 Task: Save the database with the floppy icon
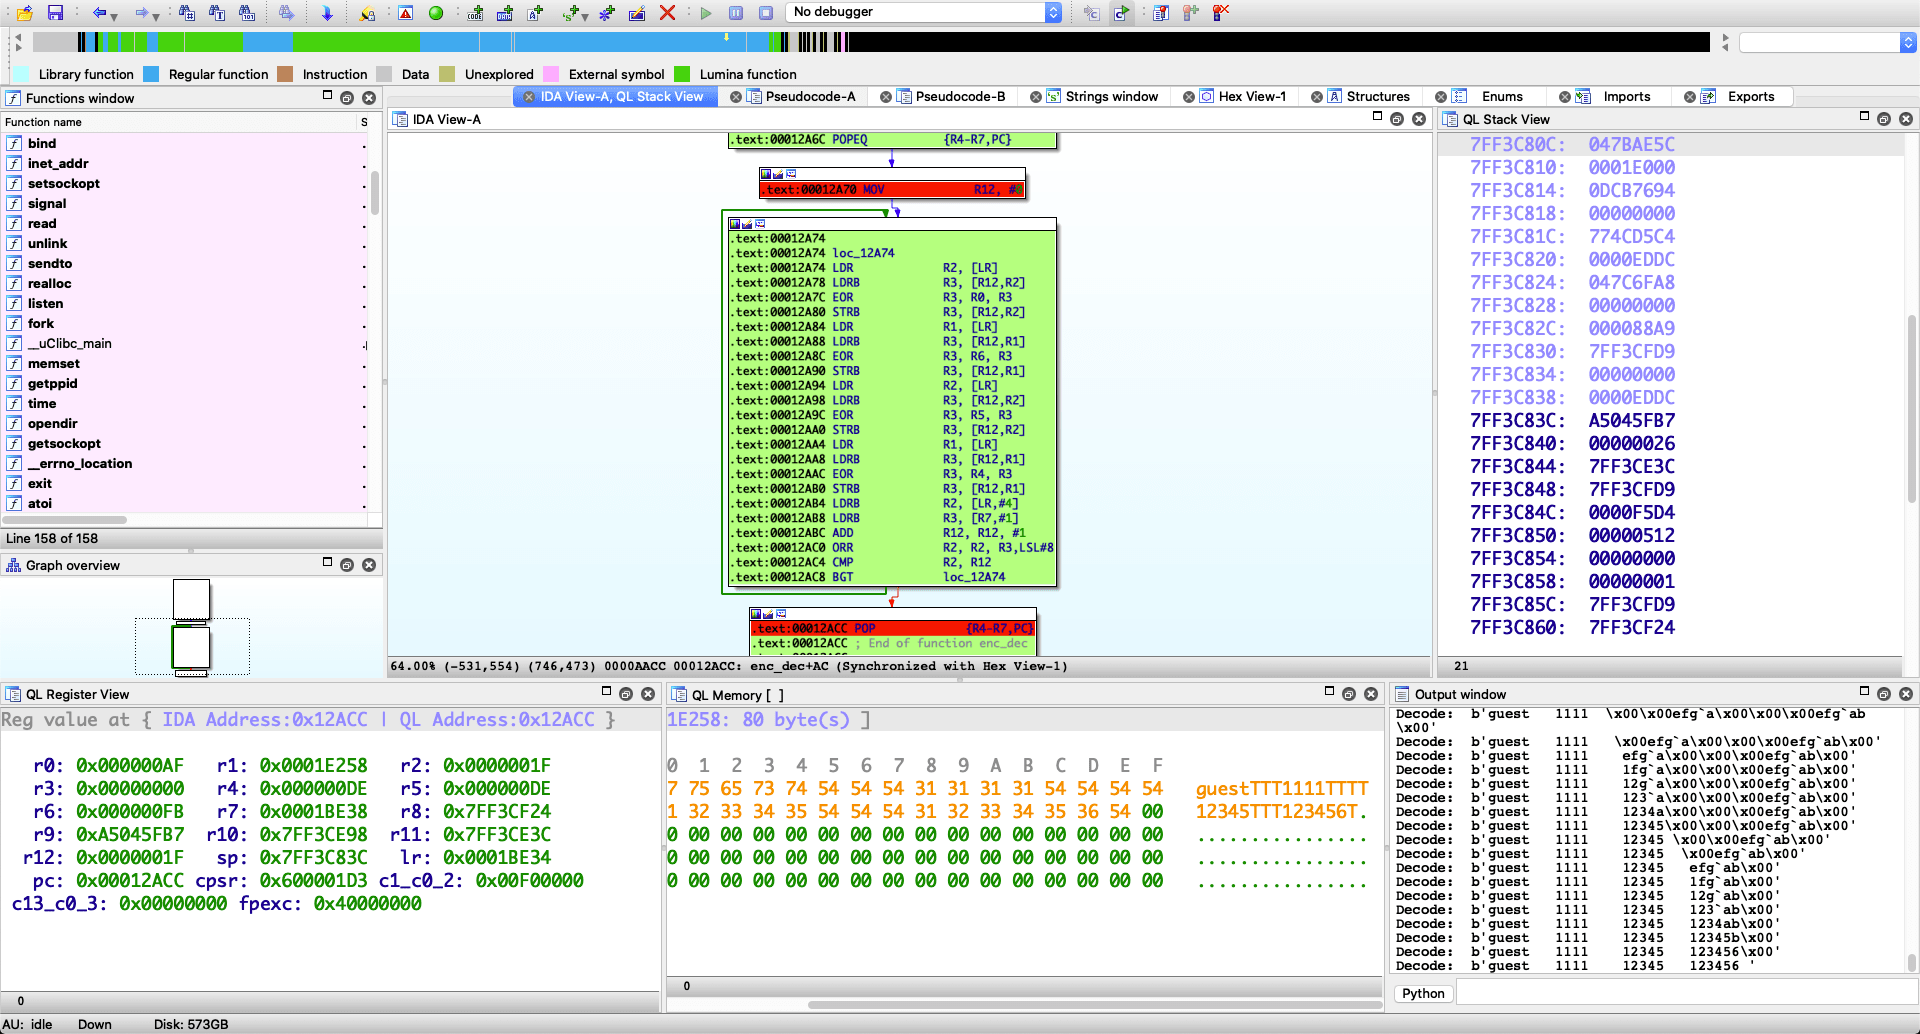(x=55, y=13)
